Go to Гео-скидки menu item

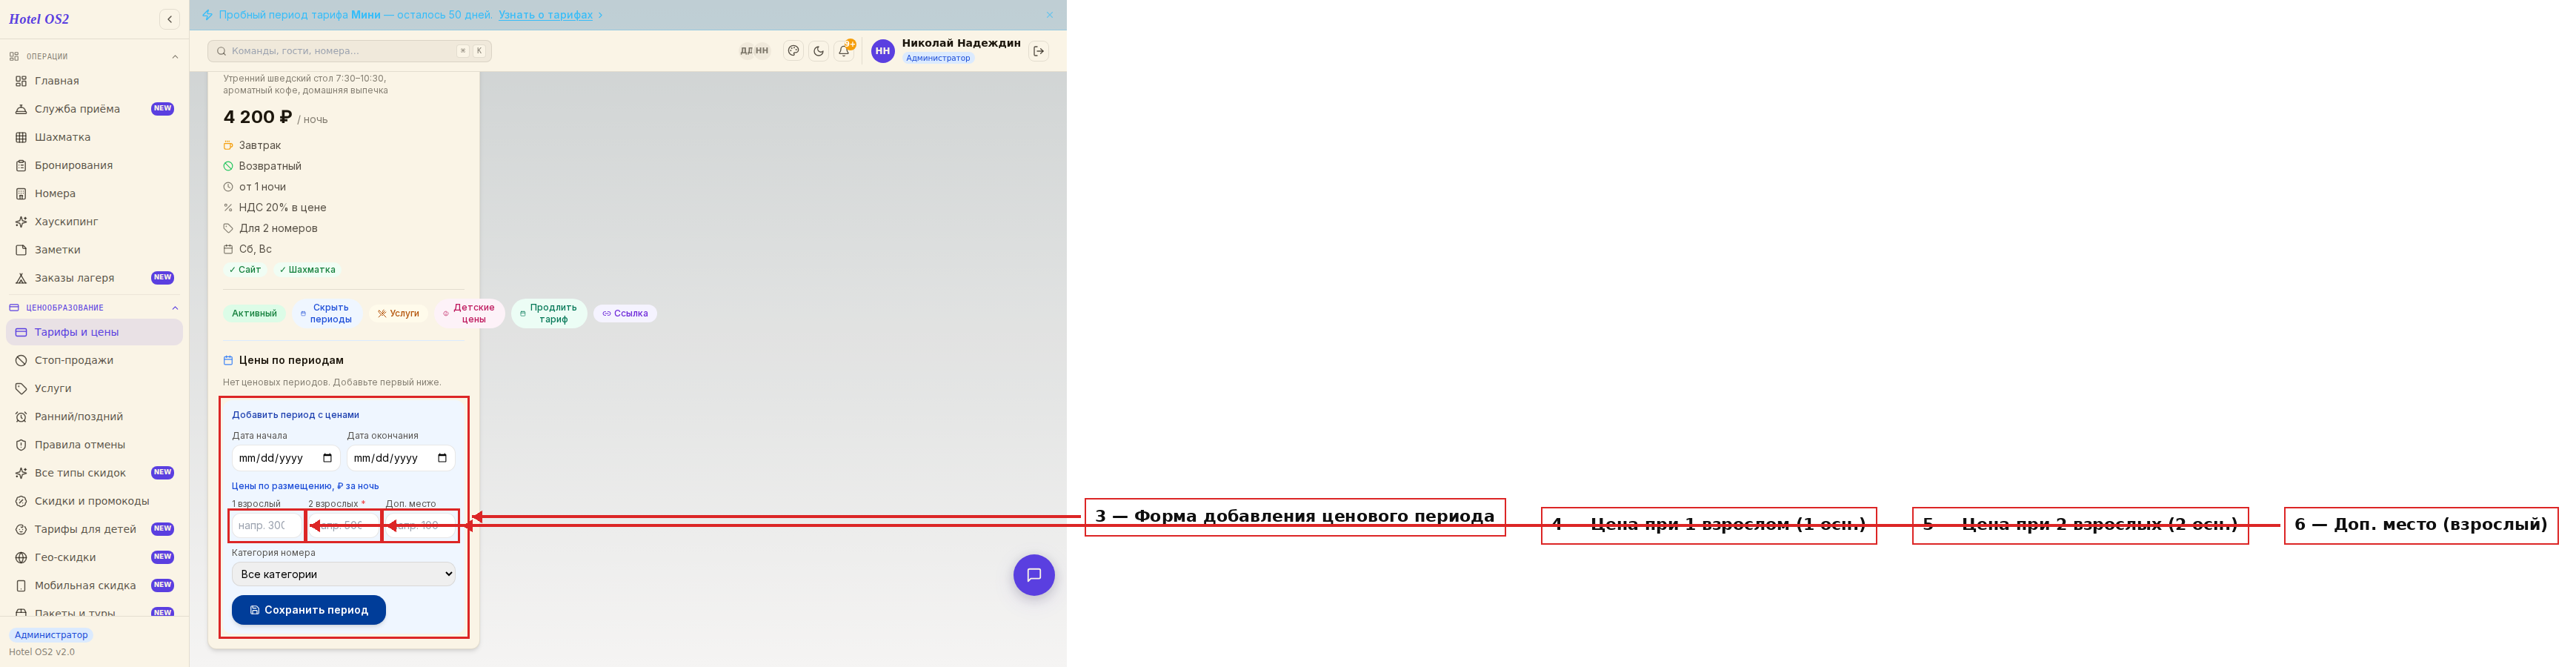click(94, 557)
